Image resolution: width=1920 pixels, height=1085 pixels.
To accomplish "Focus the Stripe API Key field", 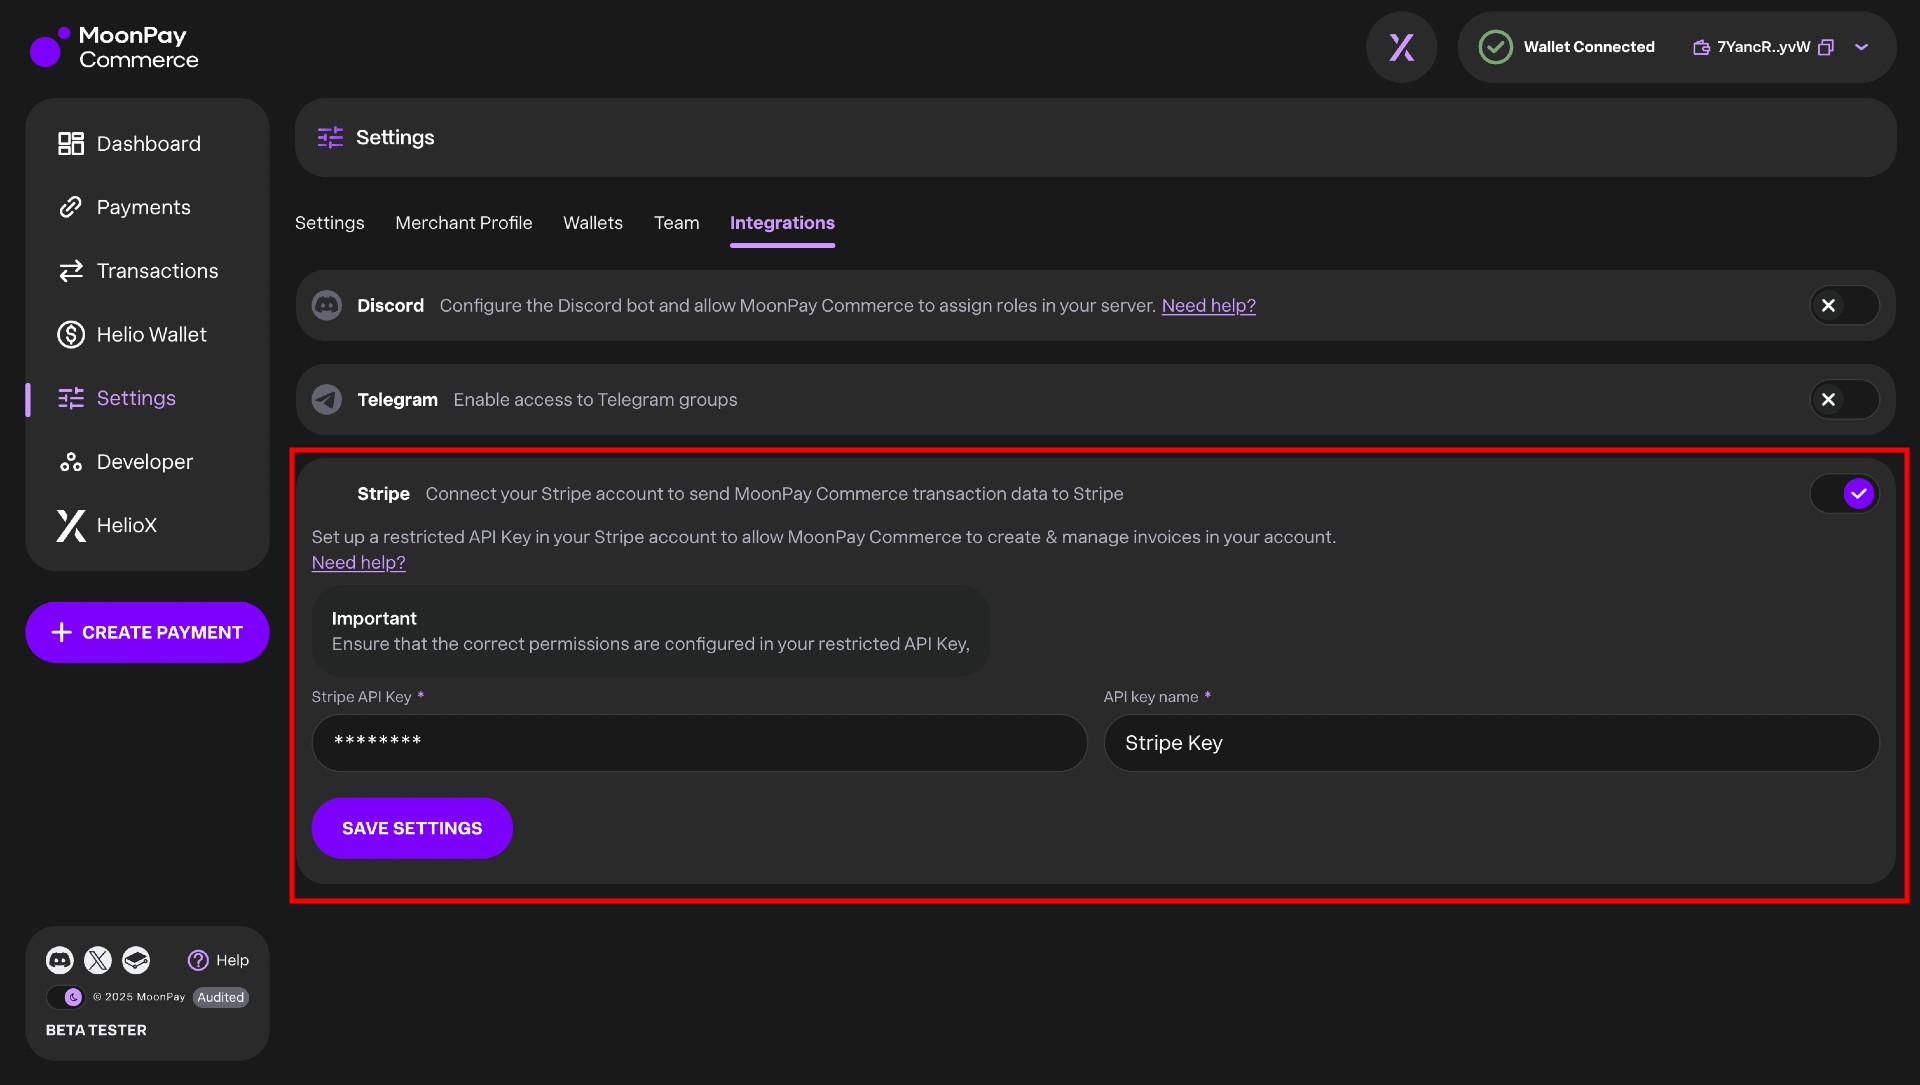I will pos(698,742).
